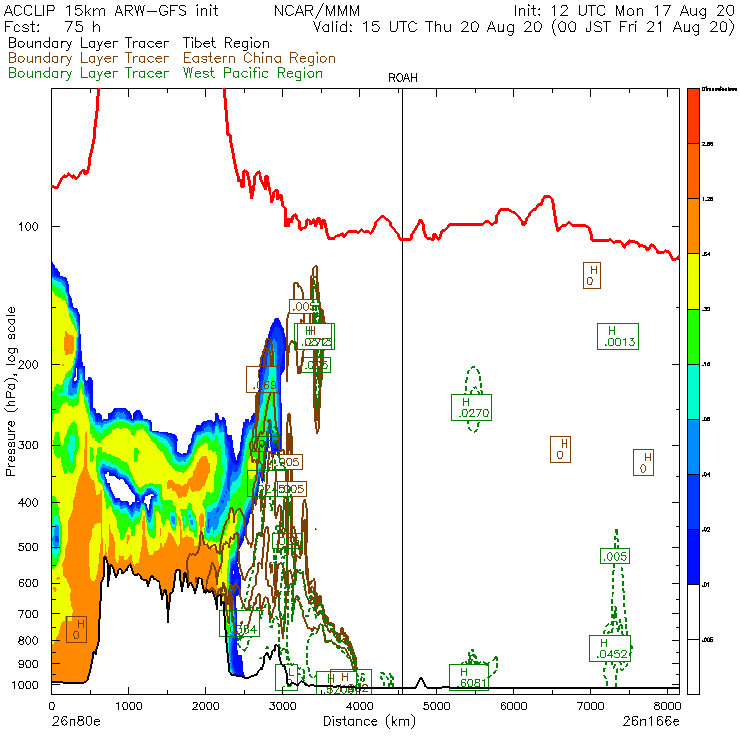Image resolution: width=740 pixels, height=740 pixels.
Task: Click the pressure axis tick '300'
Action: pyautogui.click(x=28, y=445)
